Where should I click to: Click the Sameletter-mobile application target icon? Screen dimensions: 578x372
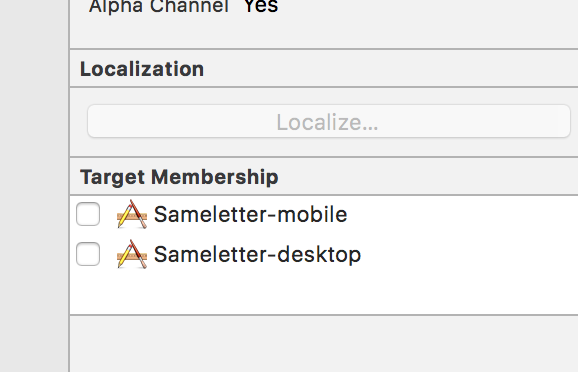click(132, 214)
